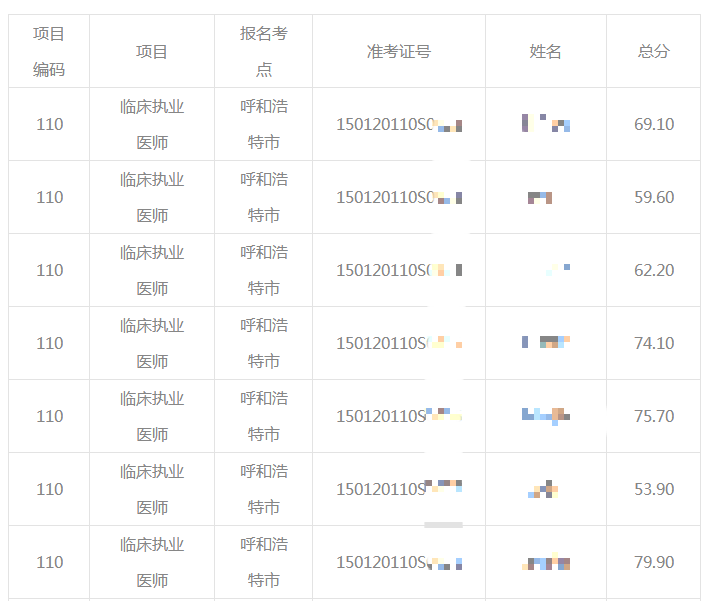This screenshot has height=601, width=710.
Task: Select the 总分 column header
Action: click(654, 52)
